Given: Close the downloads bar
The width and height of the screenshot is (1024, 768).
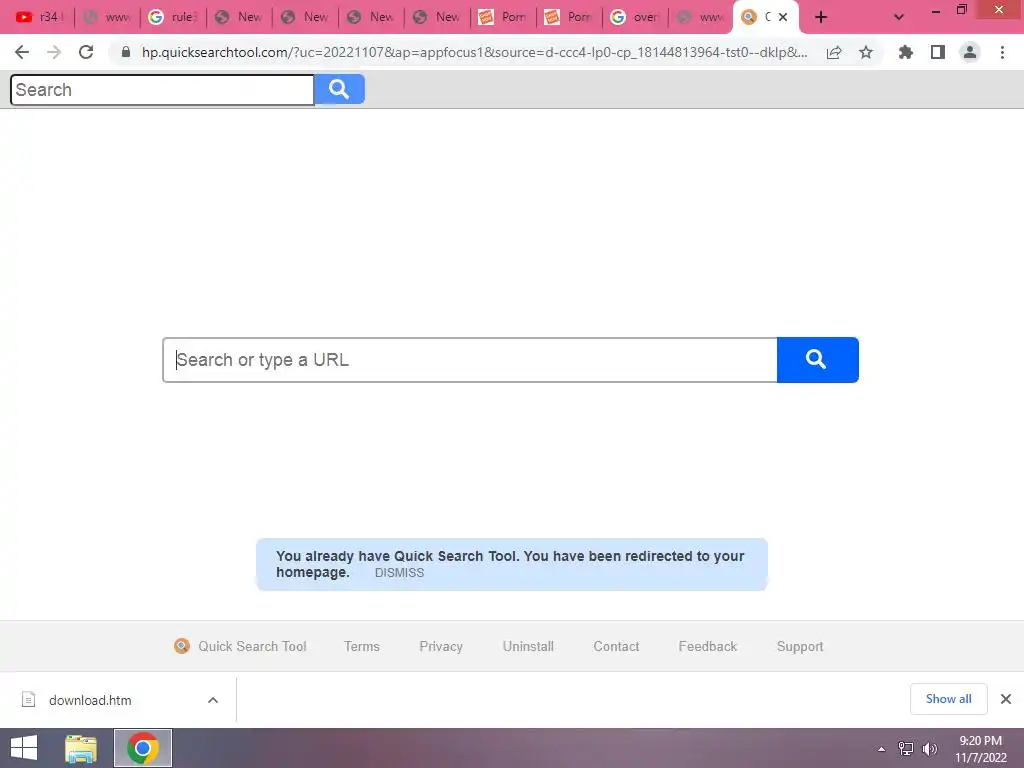Looking at the screenshot, I should click(1006, 699).
